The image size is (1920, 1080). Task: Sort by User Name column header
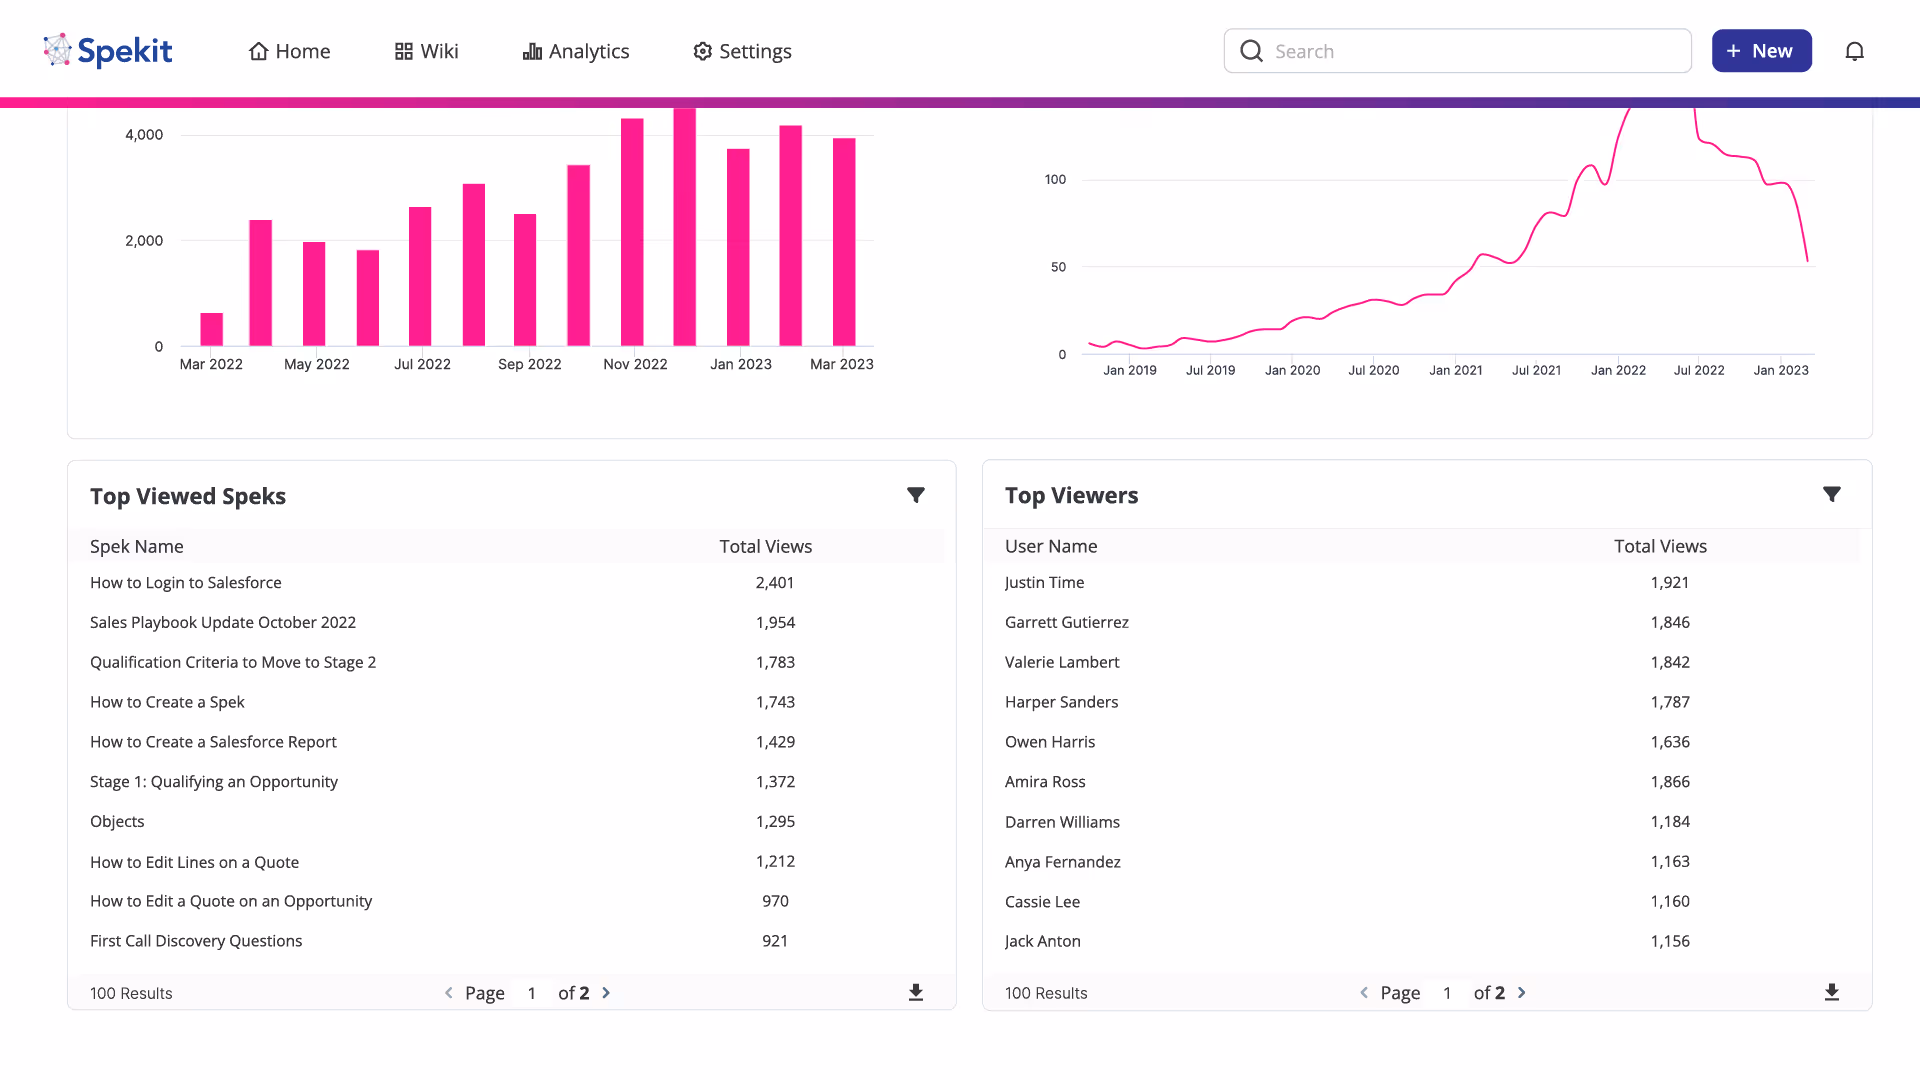pos(1051,546)
